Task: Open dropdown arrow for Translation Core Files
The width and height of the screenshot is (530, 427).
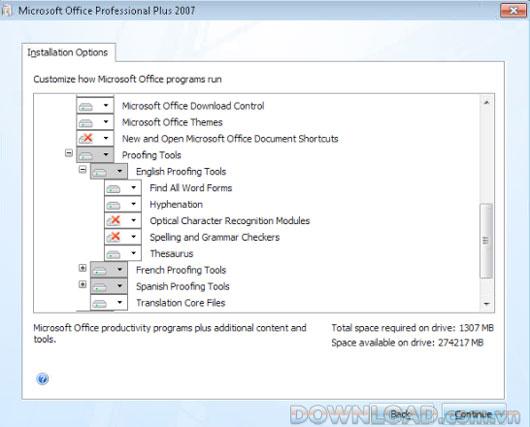Action: click(x=120, y=302)
